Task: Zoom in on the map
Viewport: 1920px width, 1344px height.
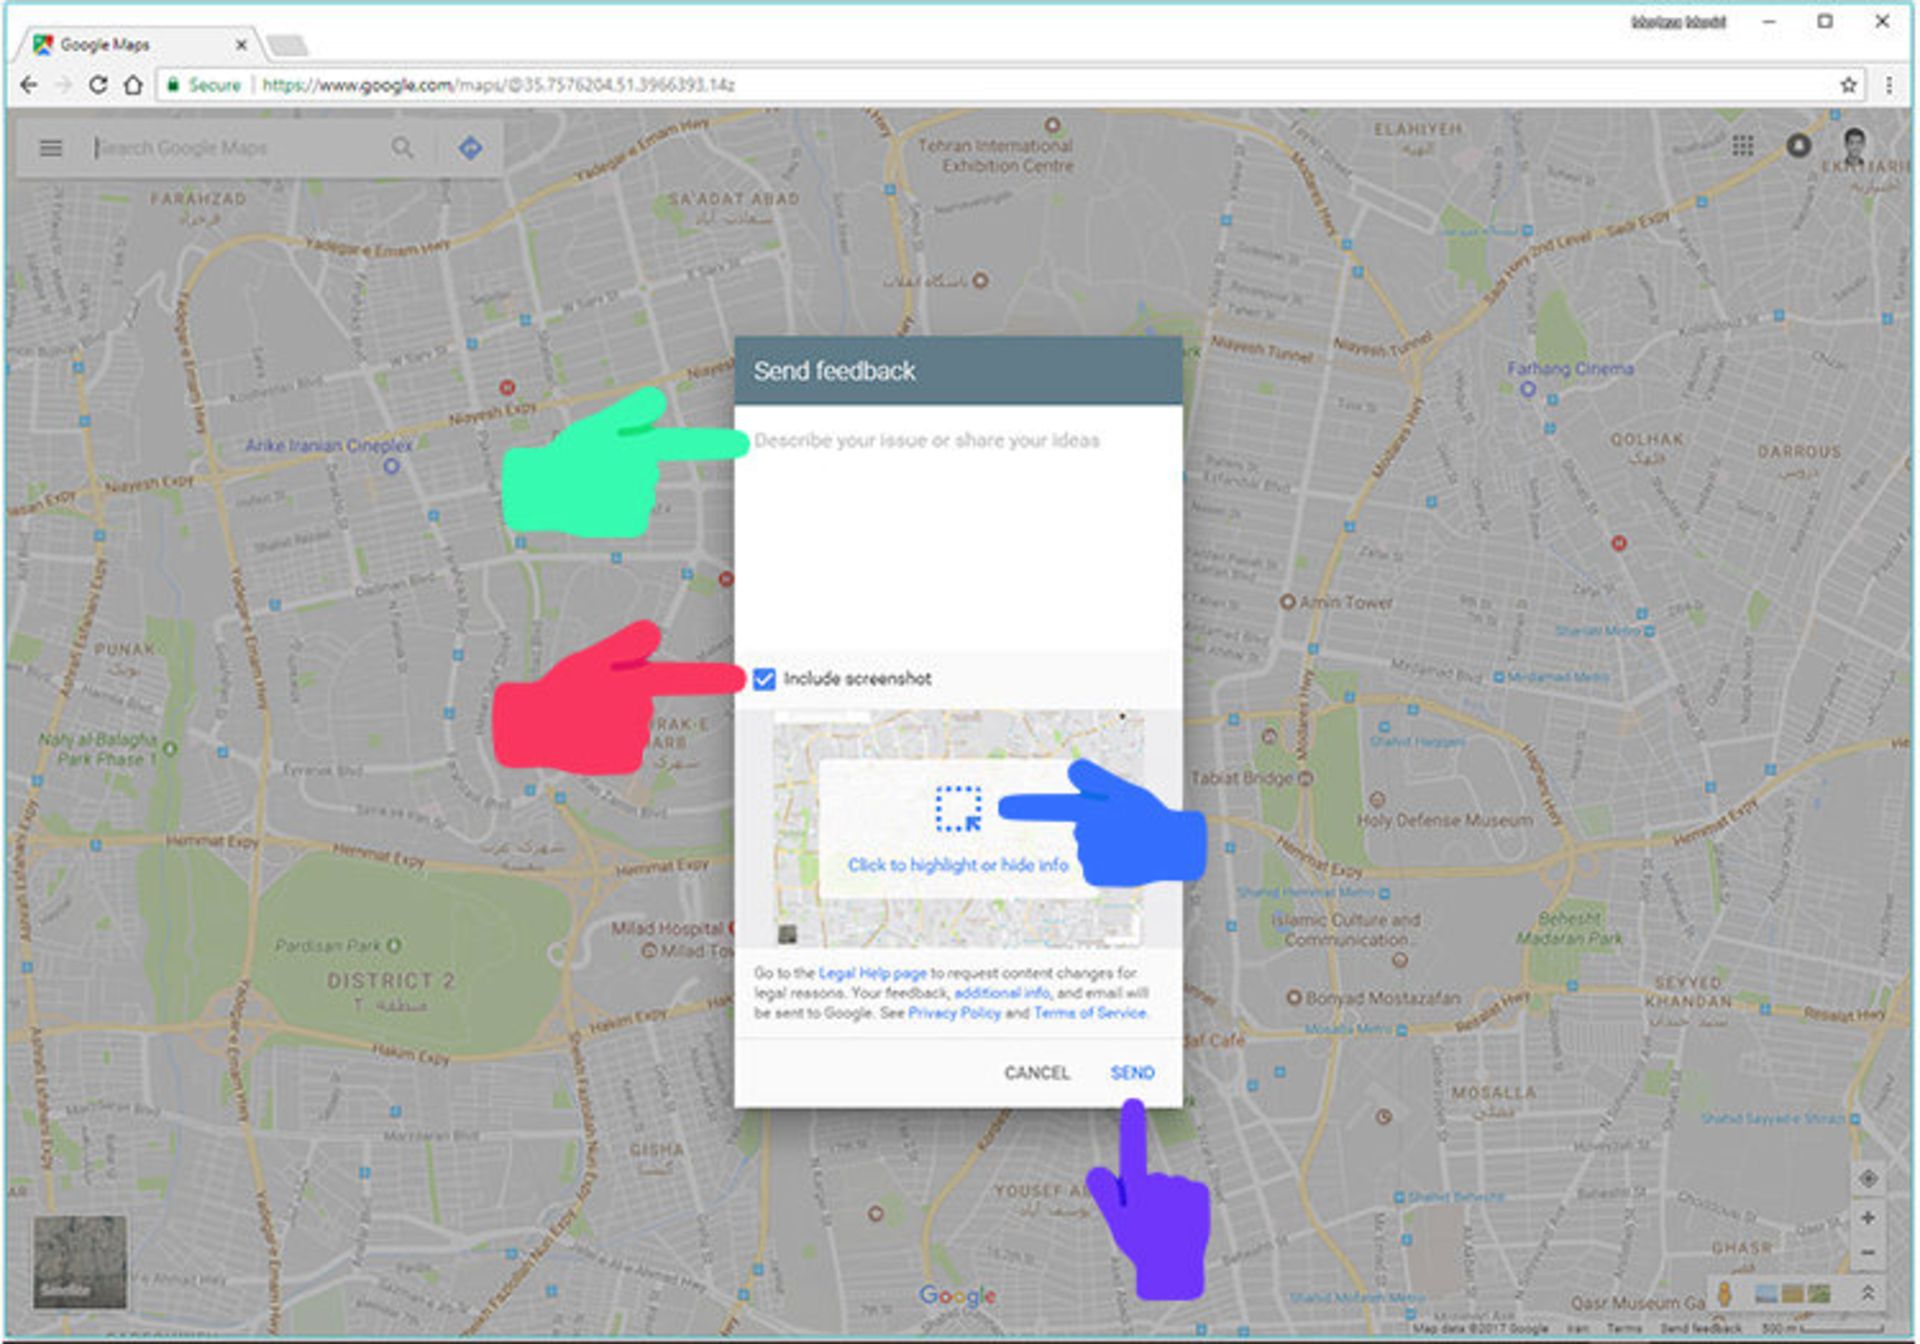Action: point(1867,1218)
